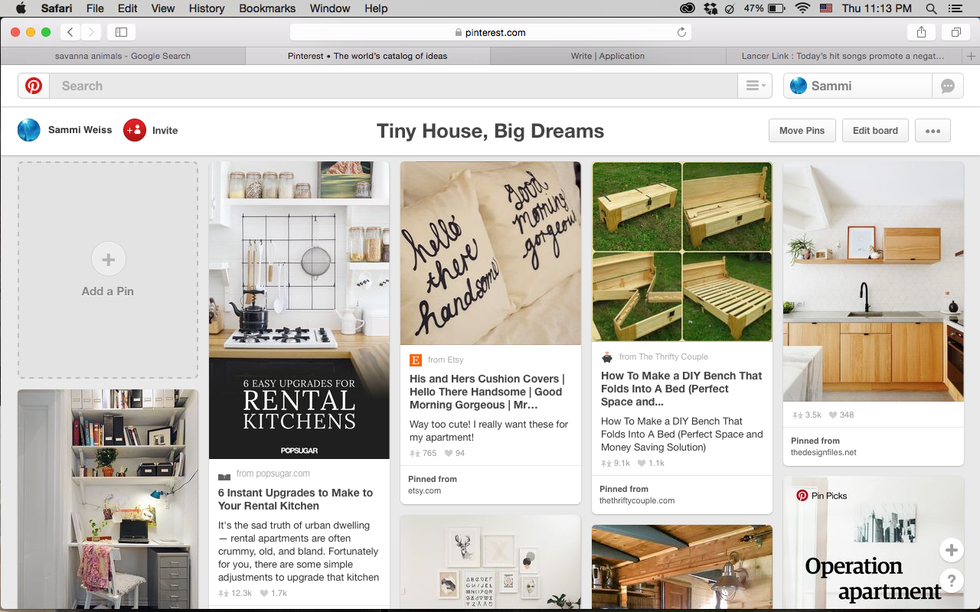This screenshot has width=980, height=612.
Task: Open messages via the speech bubble icon
Action: click(x=947, y=86)
